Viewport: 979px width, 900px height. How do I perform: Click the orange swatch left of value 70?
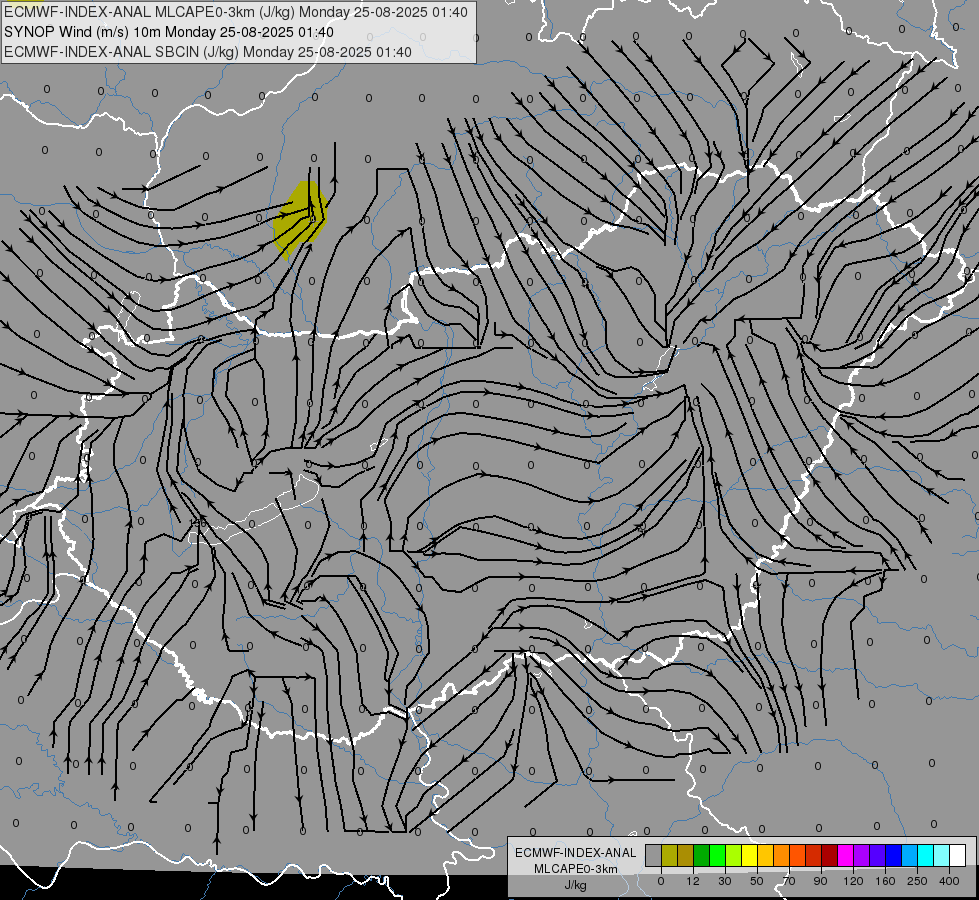click(782, 855)
